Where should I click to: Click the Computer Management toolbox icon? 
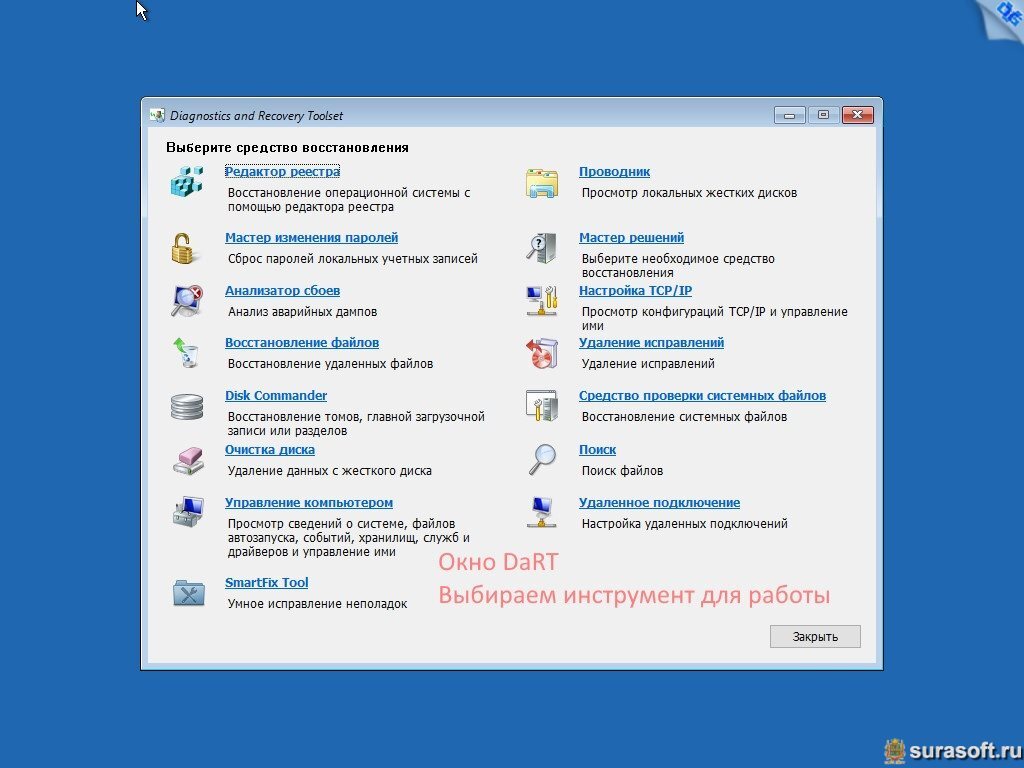[x=188, y=512]
